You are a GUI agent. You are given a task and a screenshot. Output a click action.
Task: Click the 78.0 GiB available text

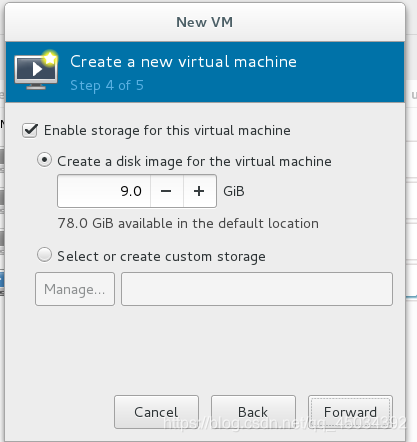[188, 223]
